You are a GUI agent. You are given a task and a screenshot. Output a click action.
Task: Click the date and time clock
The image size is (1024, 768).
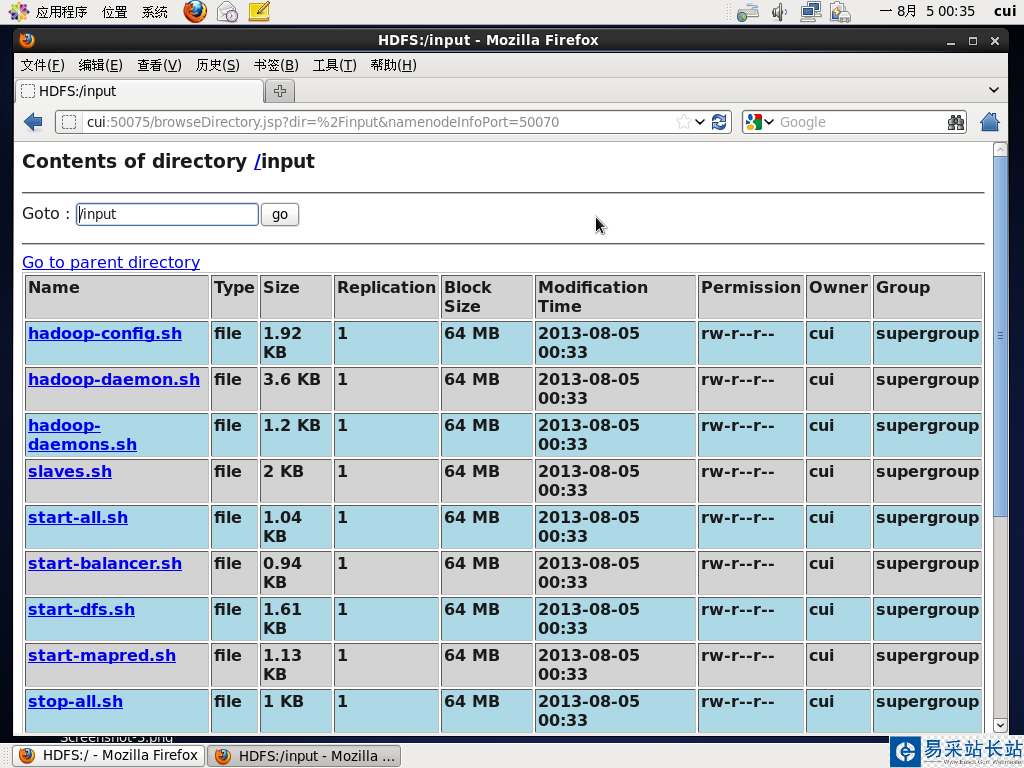click(x=927, y=12)
